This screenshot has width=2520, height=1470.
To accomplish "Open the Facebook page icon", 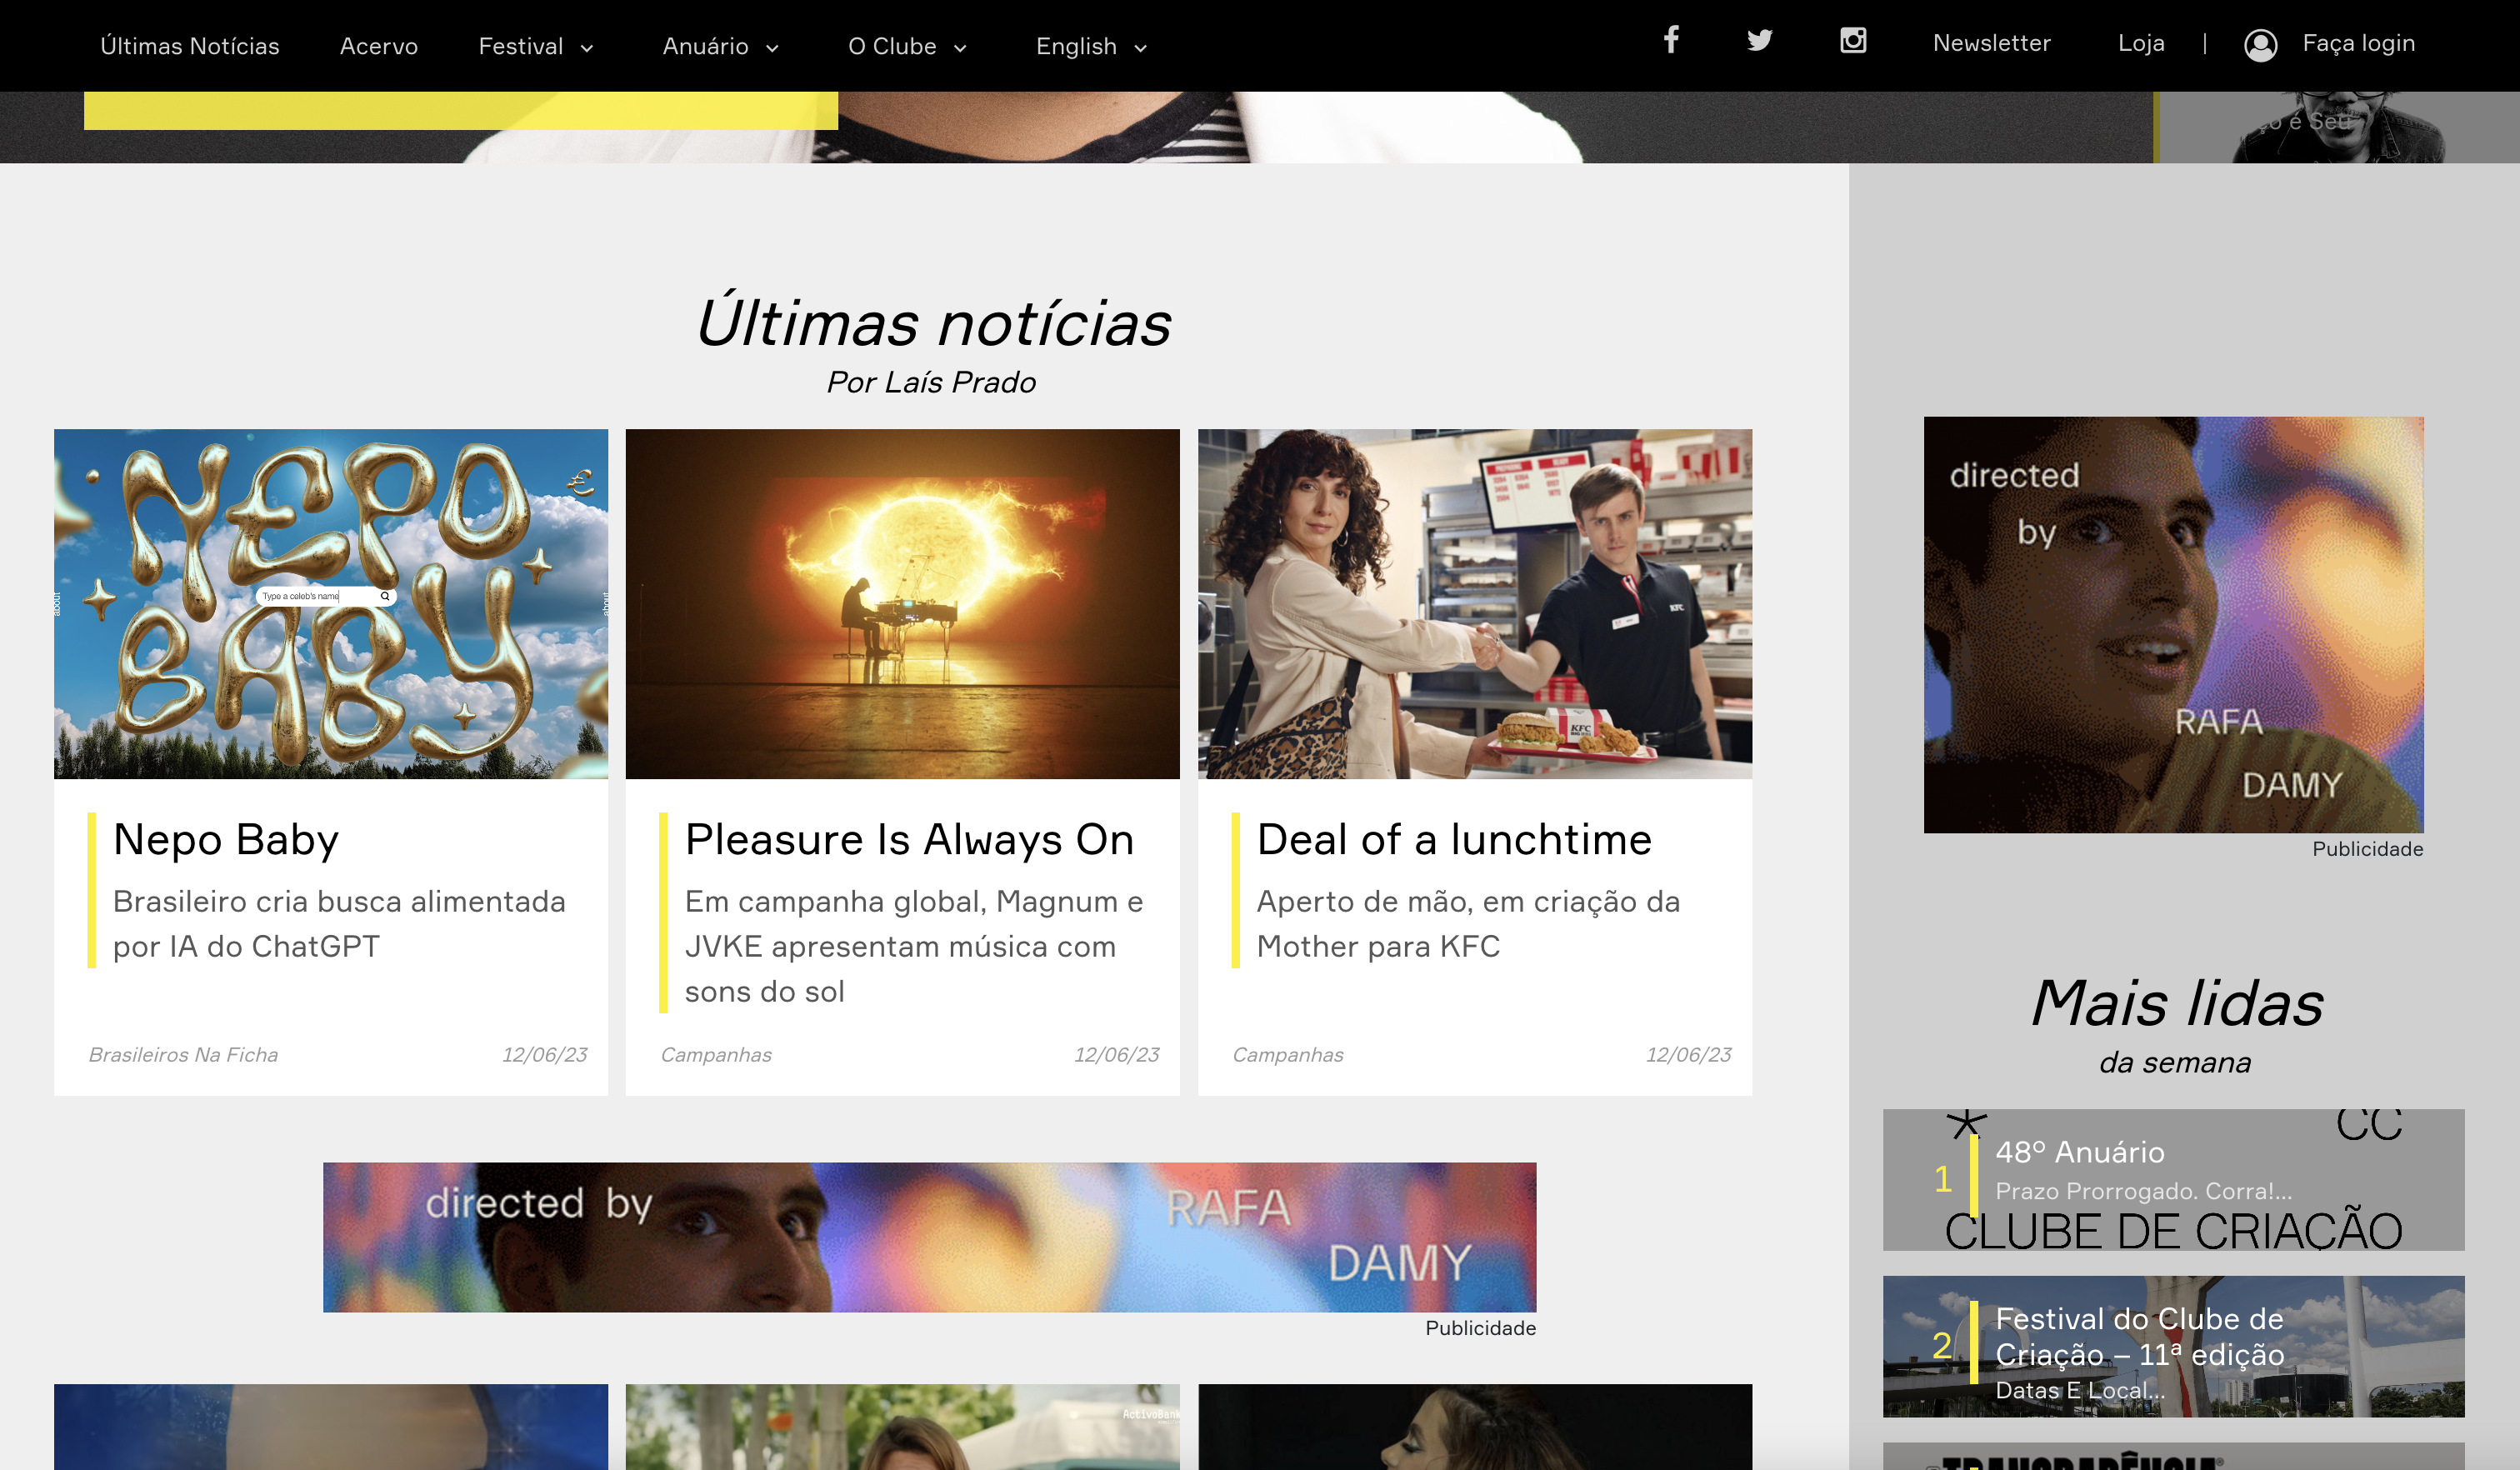I will 1671,40.
